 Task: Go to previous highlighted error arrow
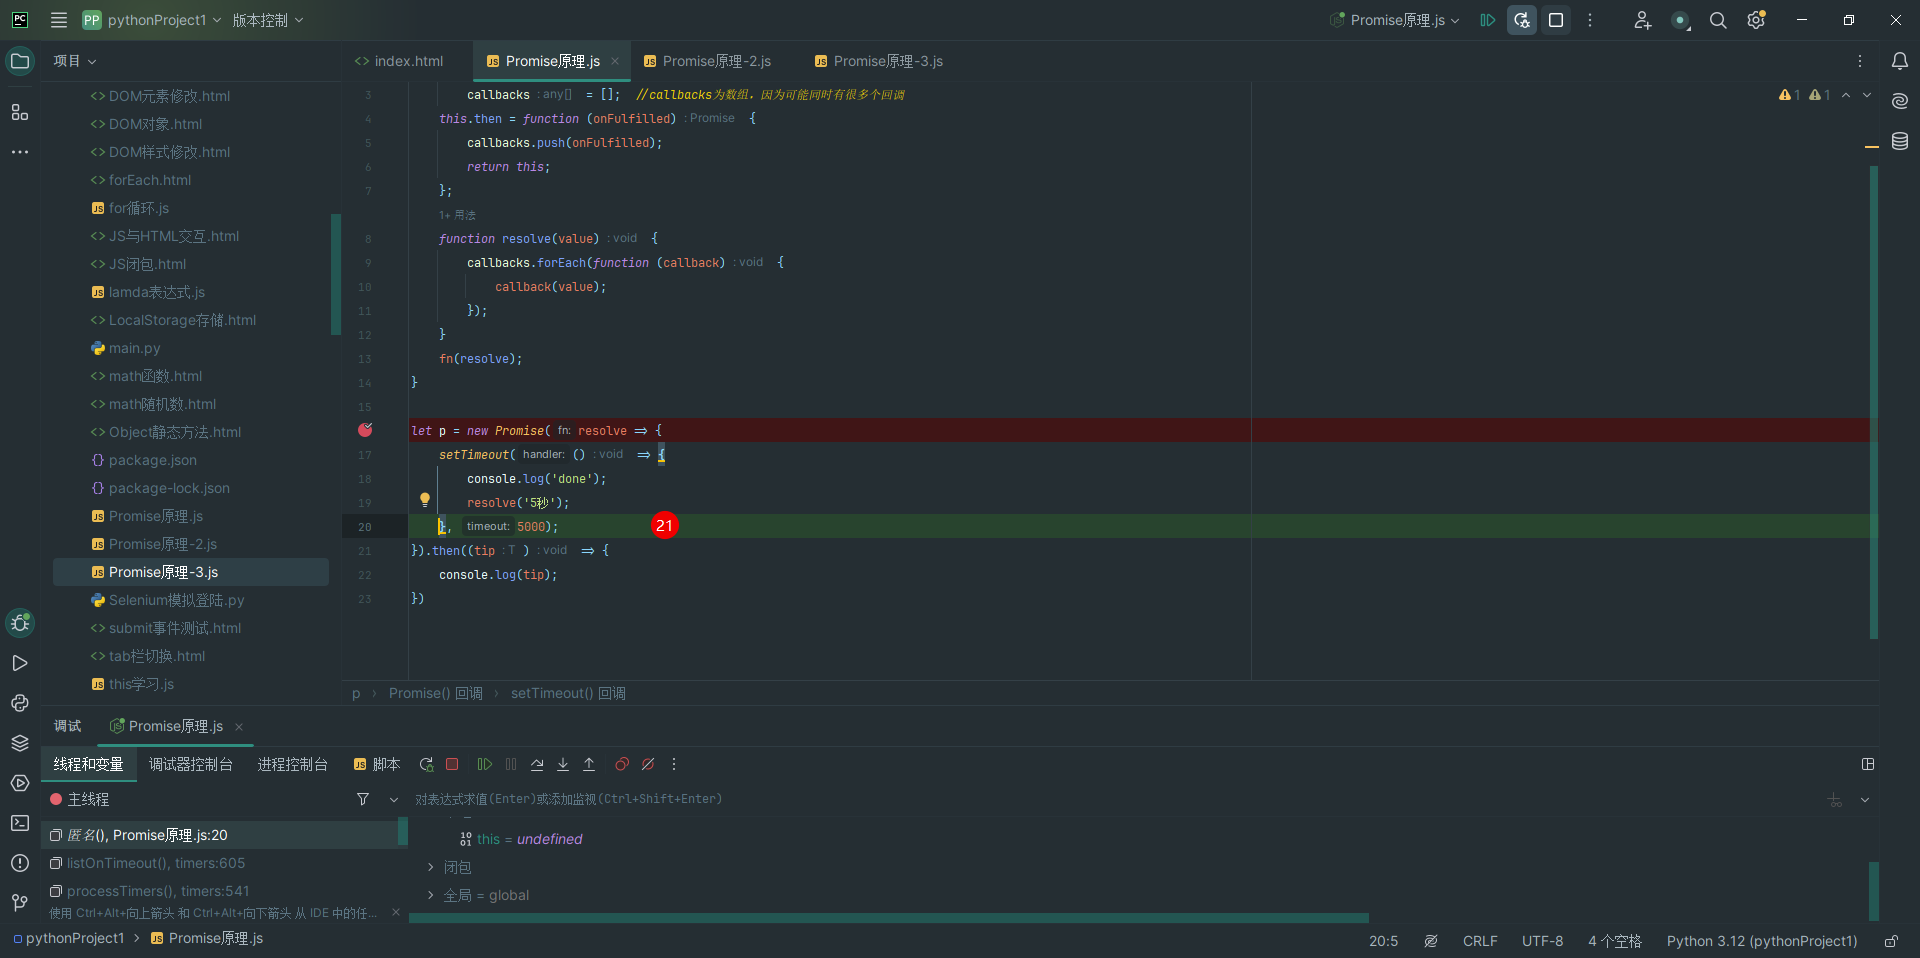tap(1846, 95)
